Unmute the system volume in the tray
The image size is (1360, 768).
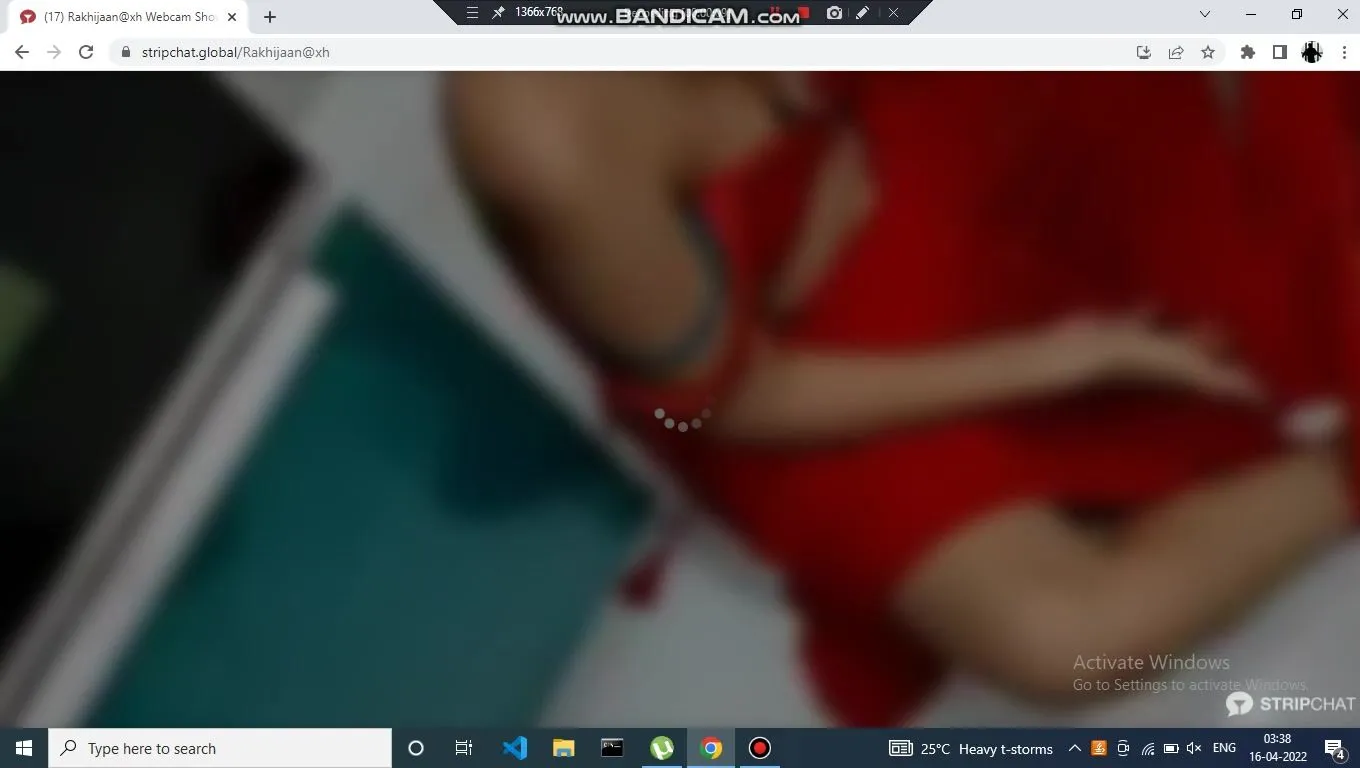click(x=1194, y=748)
